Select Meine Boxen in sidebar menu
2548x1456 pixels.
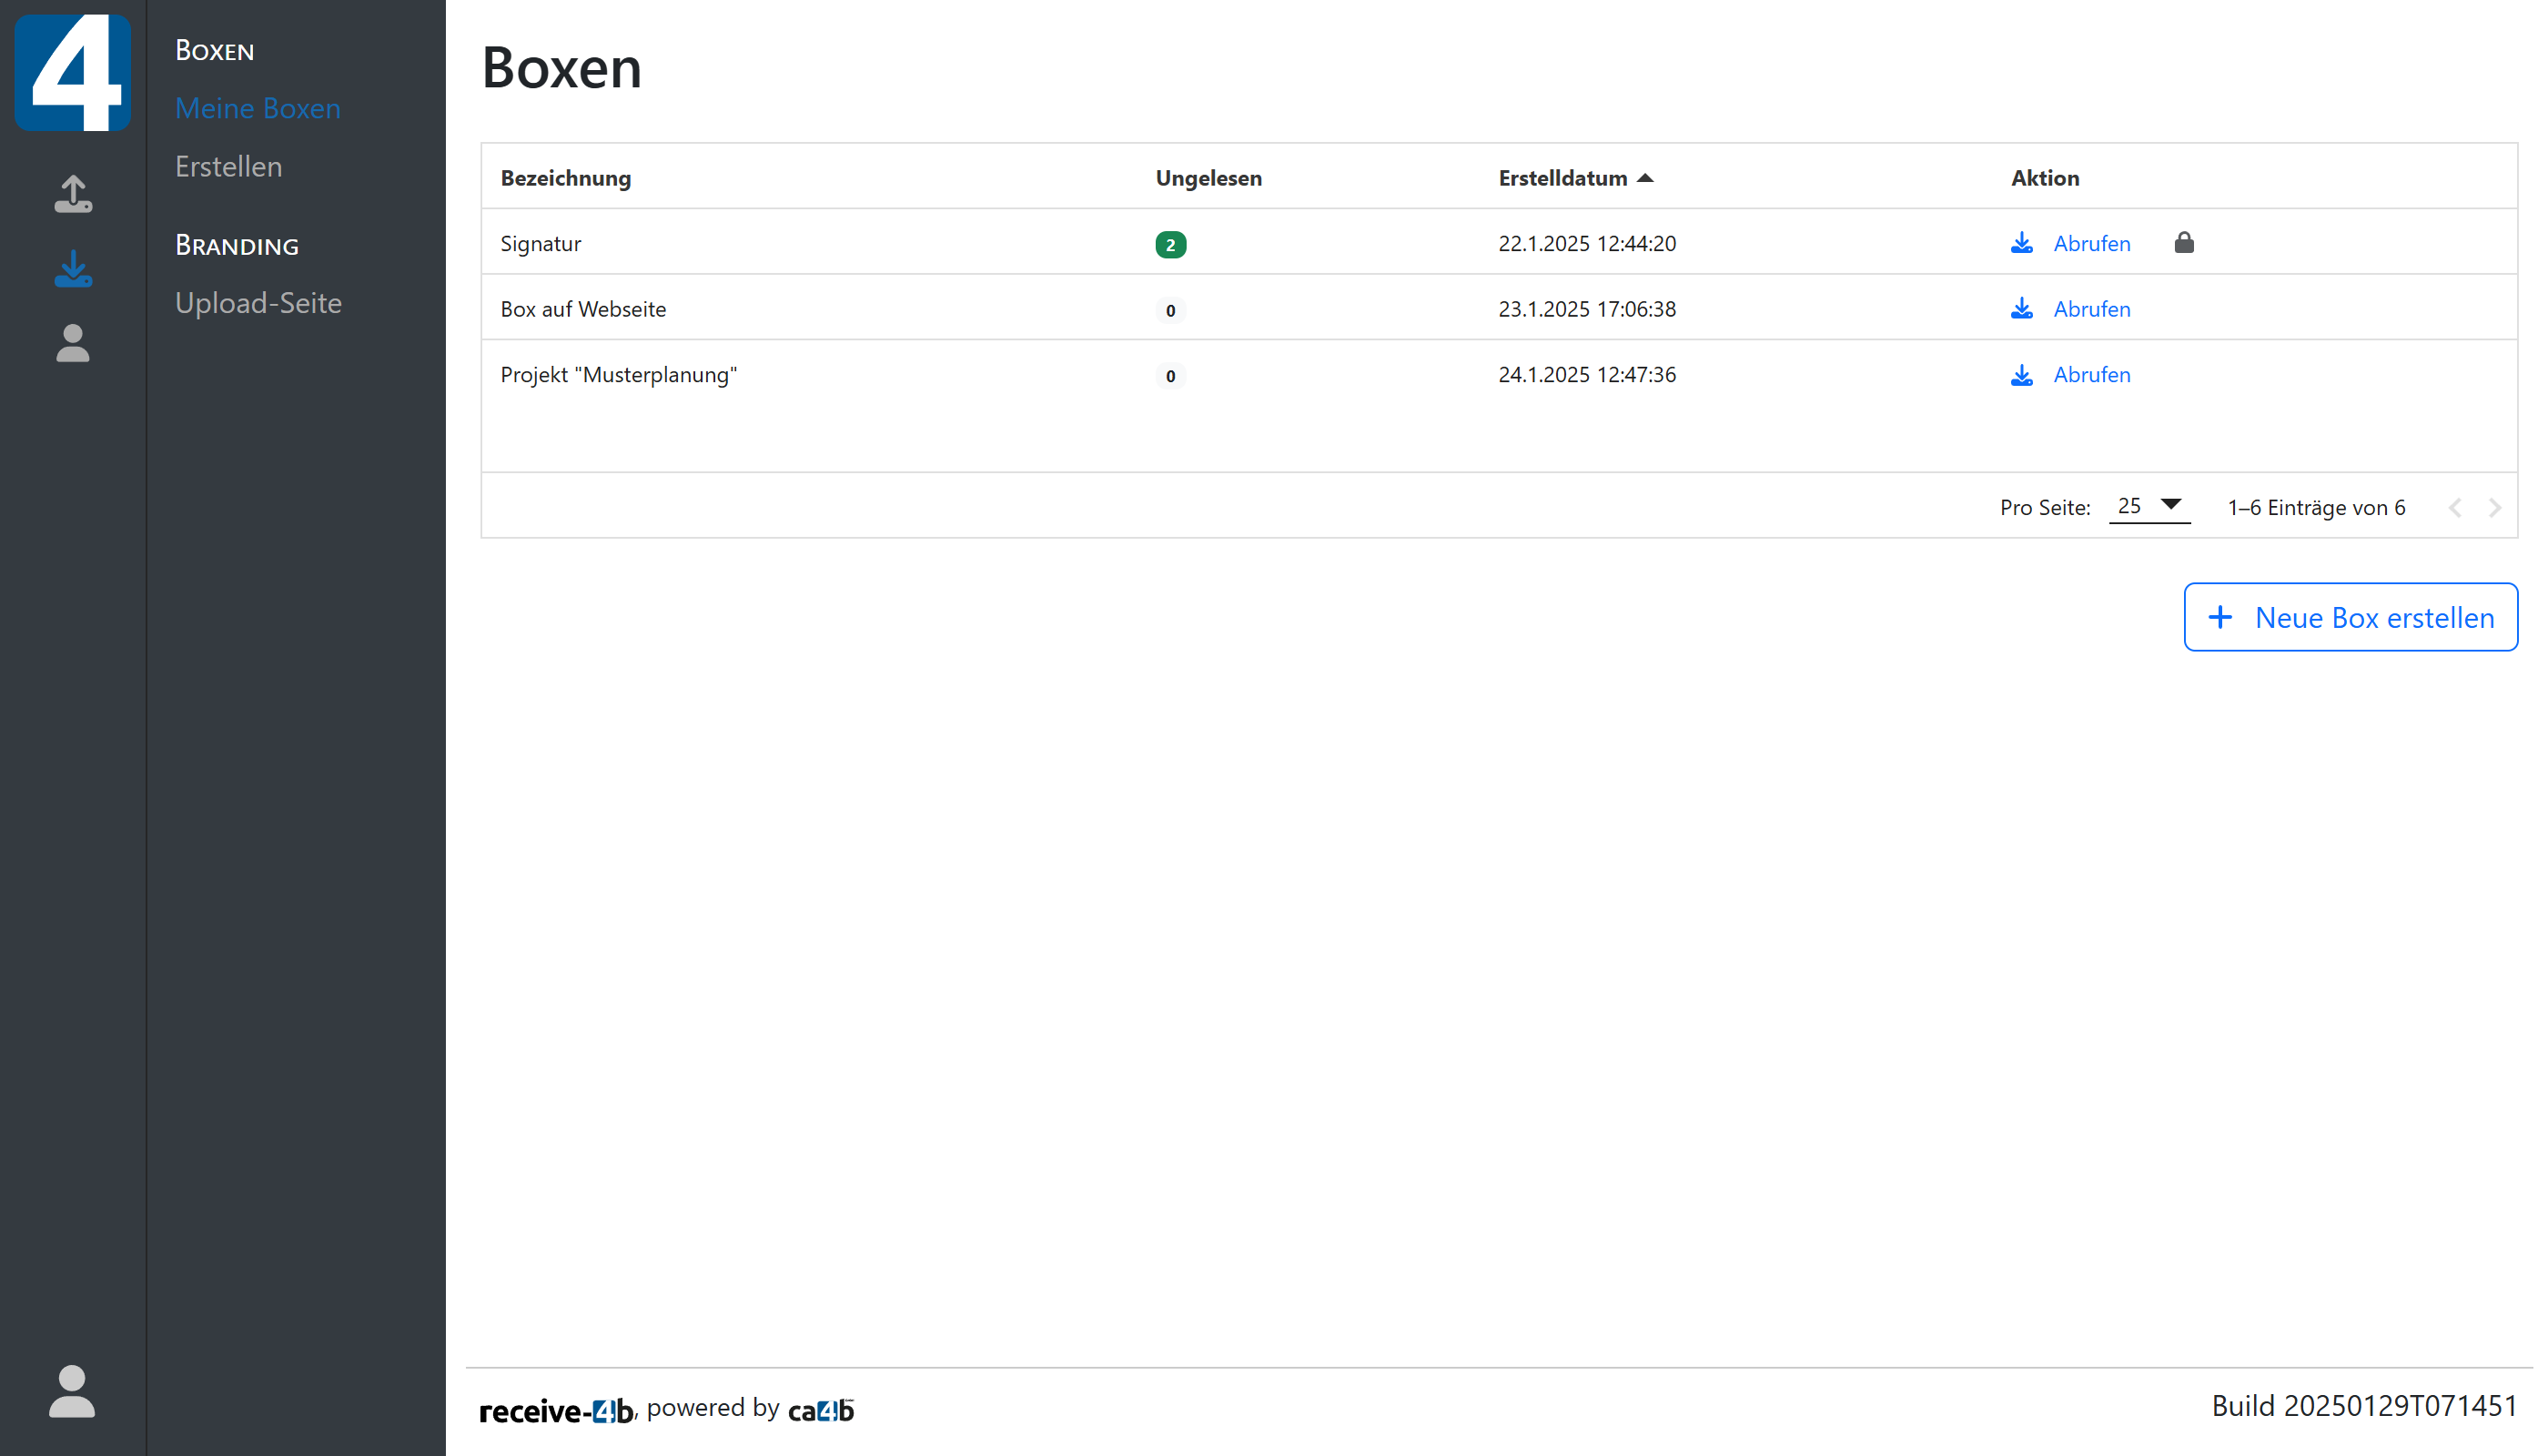pos(258,108)
